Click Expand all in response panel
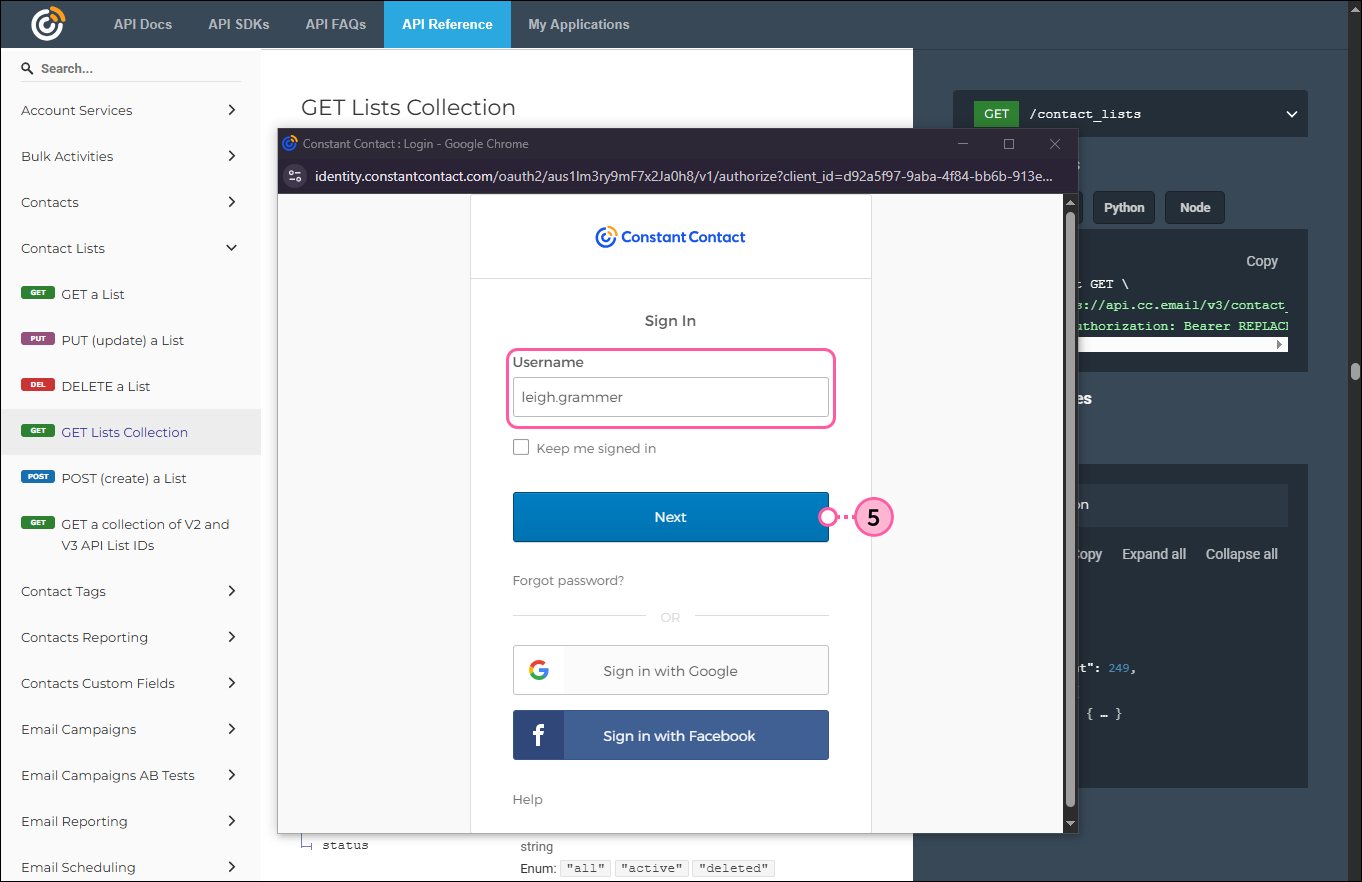Image resolution: width=1362 pixels, height=882 pixels. coord(1154,554)
